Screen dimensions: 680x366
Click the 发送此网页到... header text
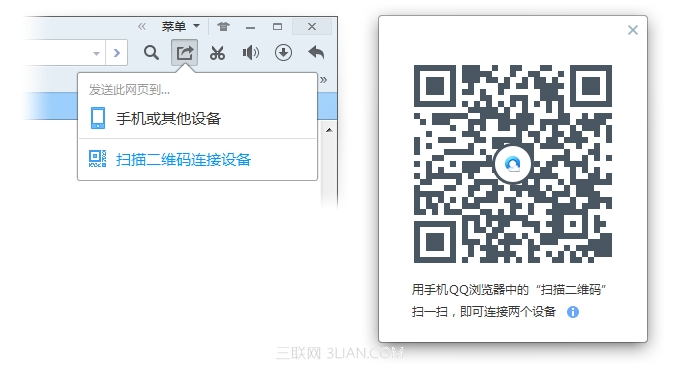pos(129,90)
